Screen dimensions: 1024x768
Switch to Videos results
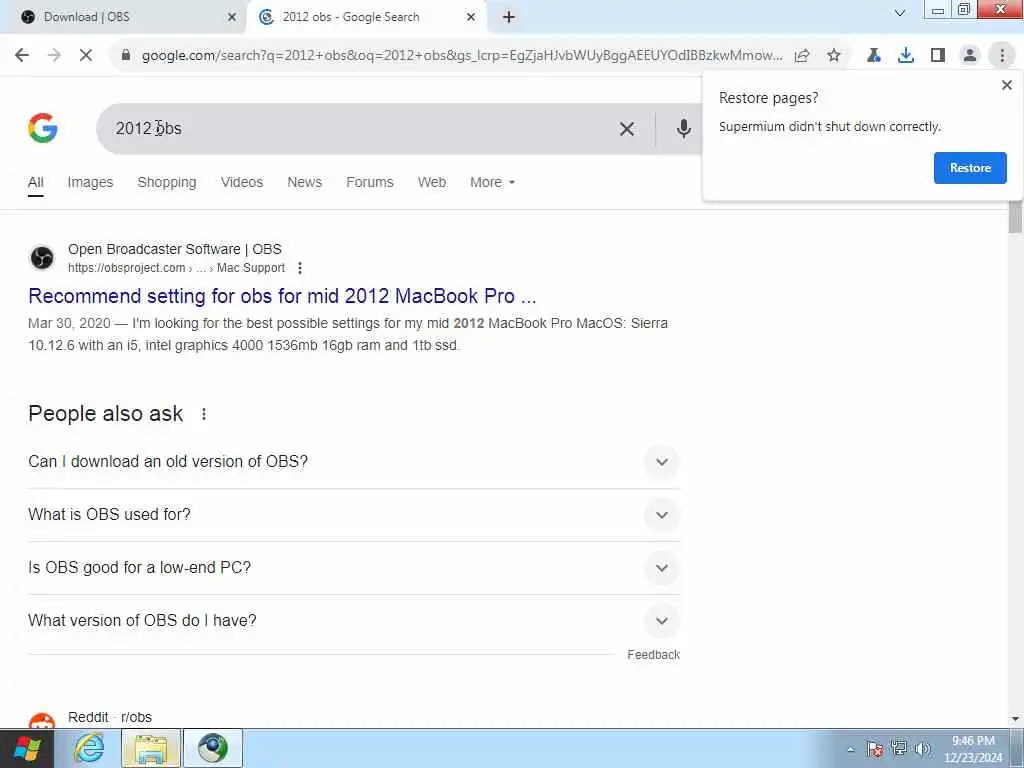coord(242,182)
